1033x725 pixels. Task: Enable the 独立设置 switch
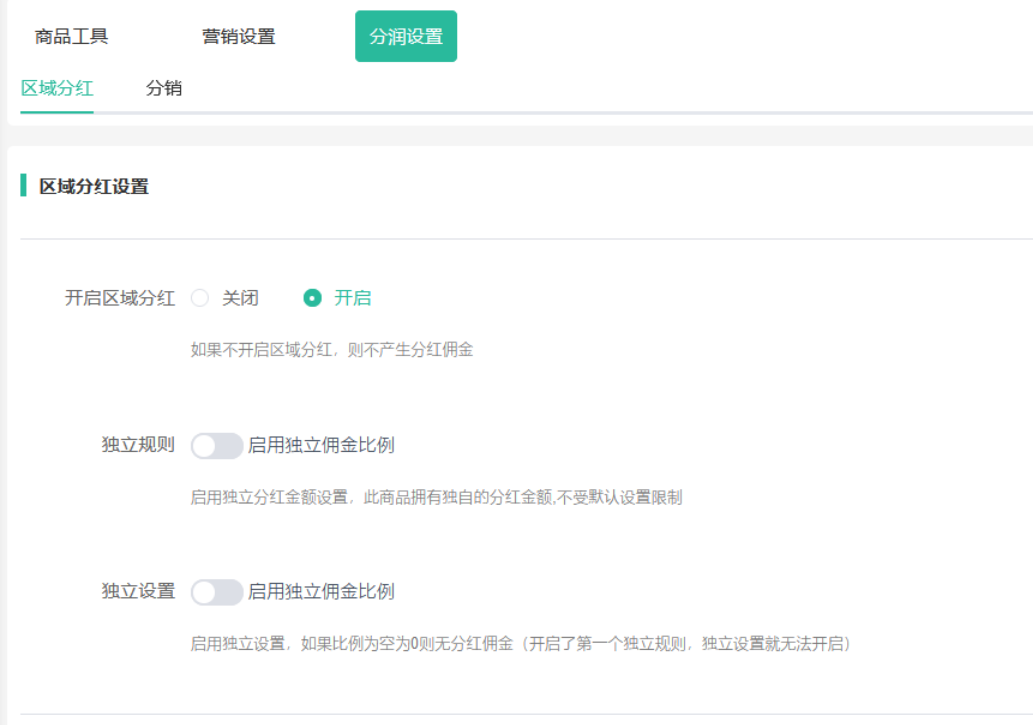point(217,592)
